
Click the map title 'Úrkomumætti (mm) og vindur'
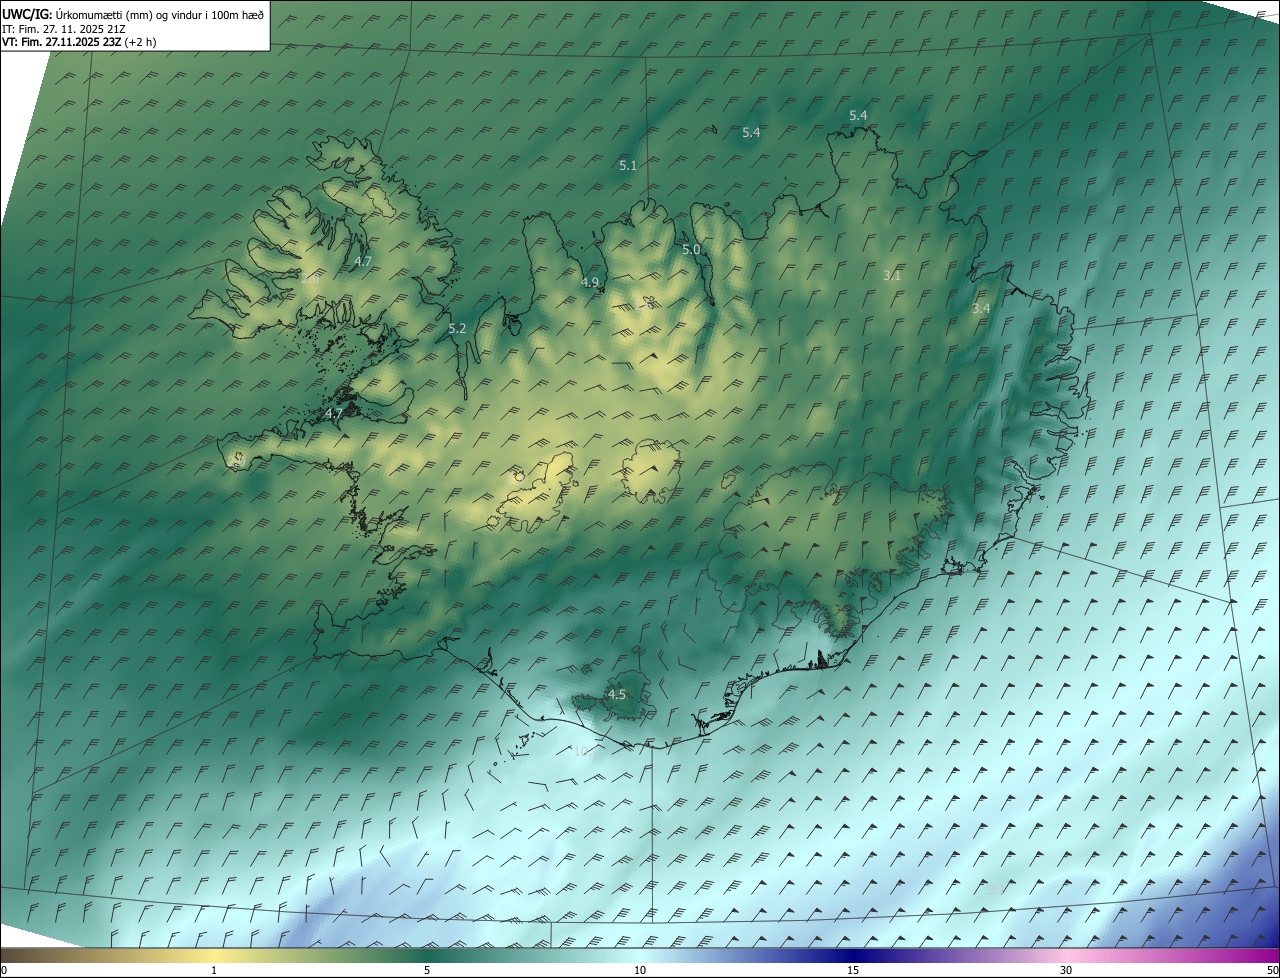point(160,14)
